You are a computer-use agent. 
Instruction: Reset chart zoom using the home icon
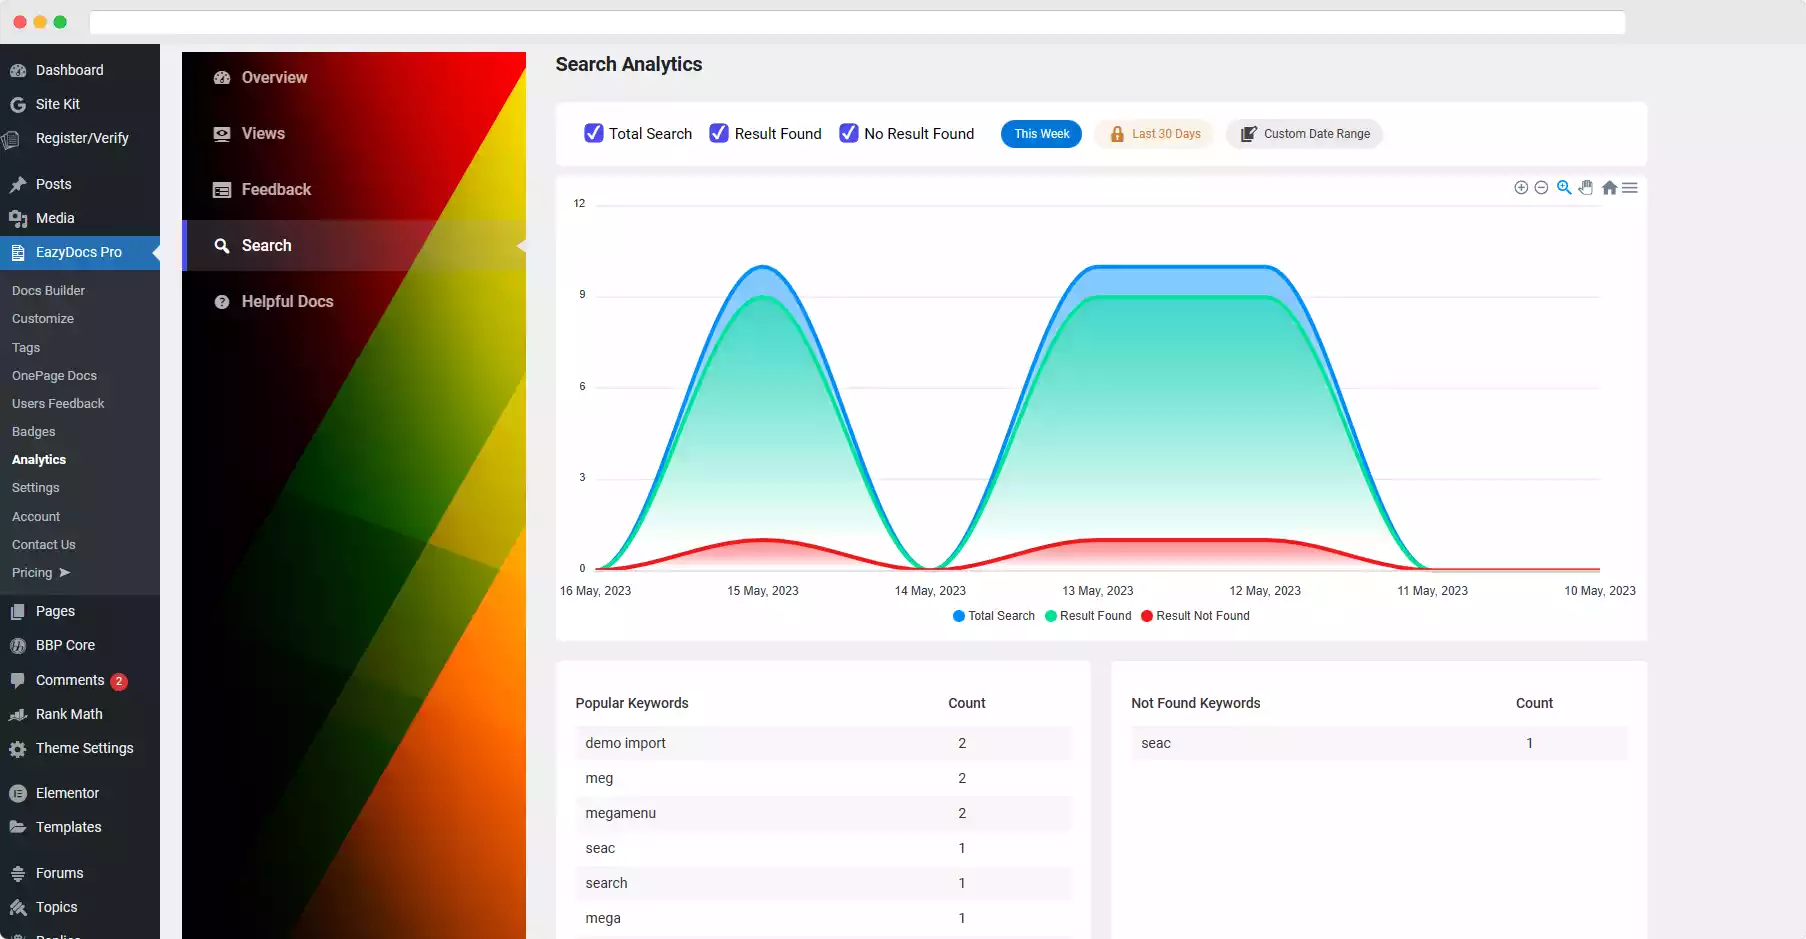(1609, 187)
